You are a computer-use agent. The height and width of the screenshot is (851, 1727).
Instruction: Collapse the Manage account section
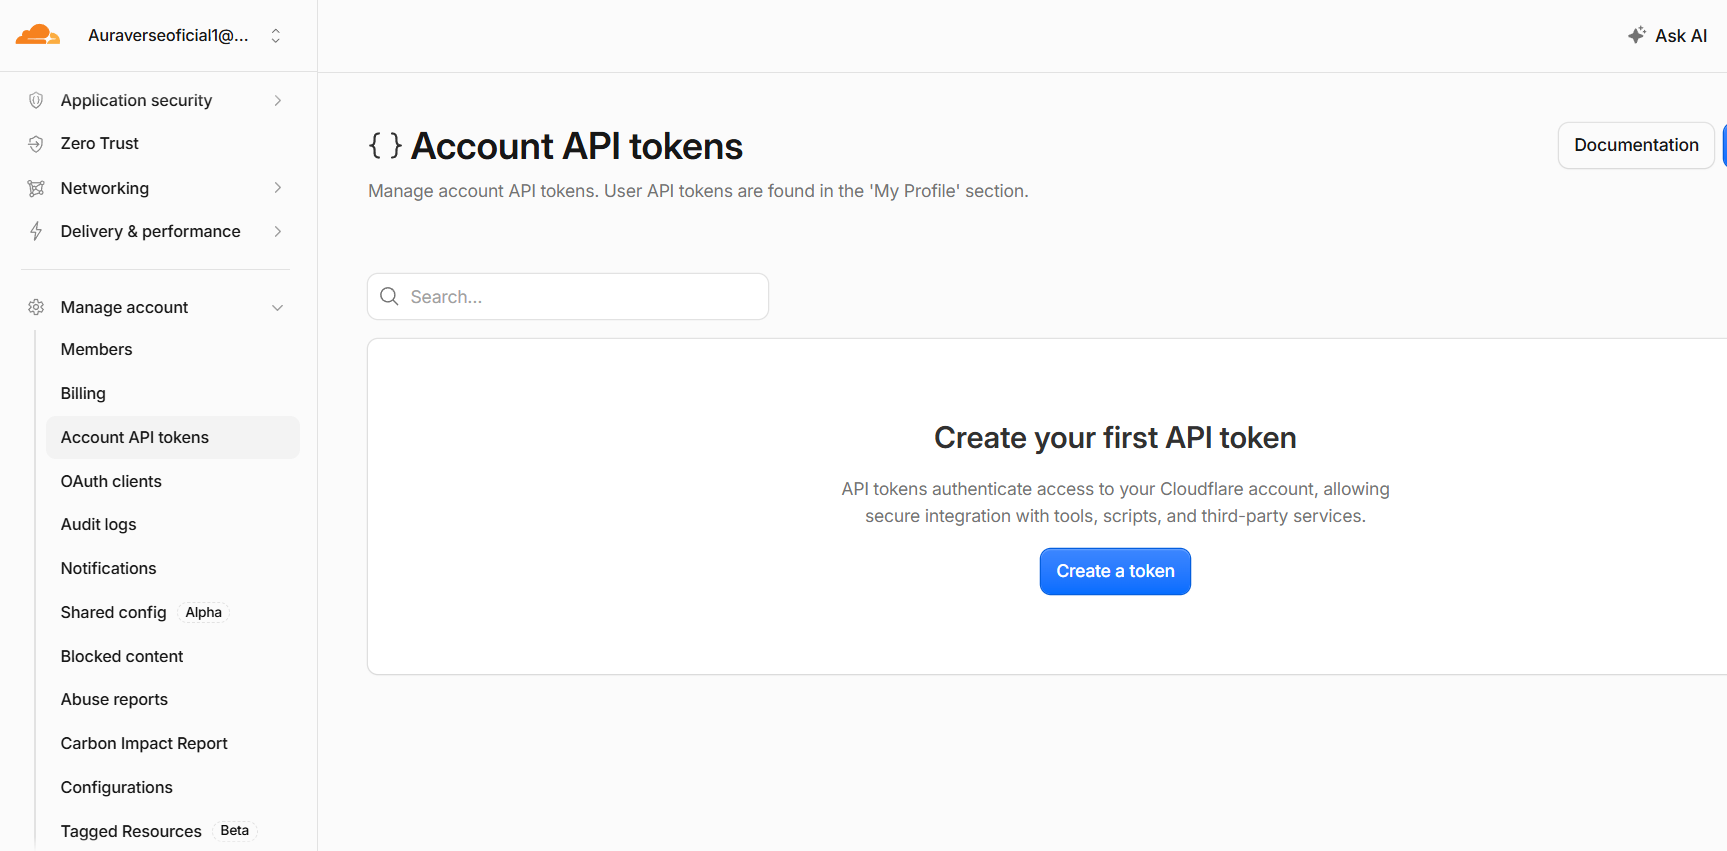[278, 308]
